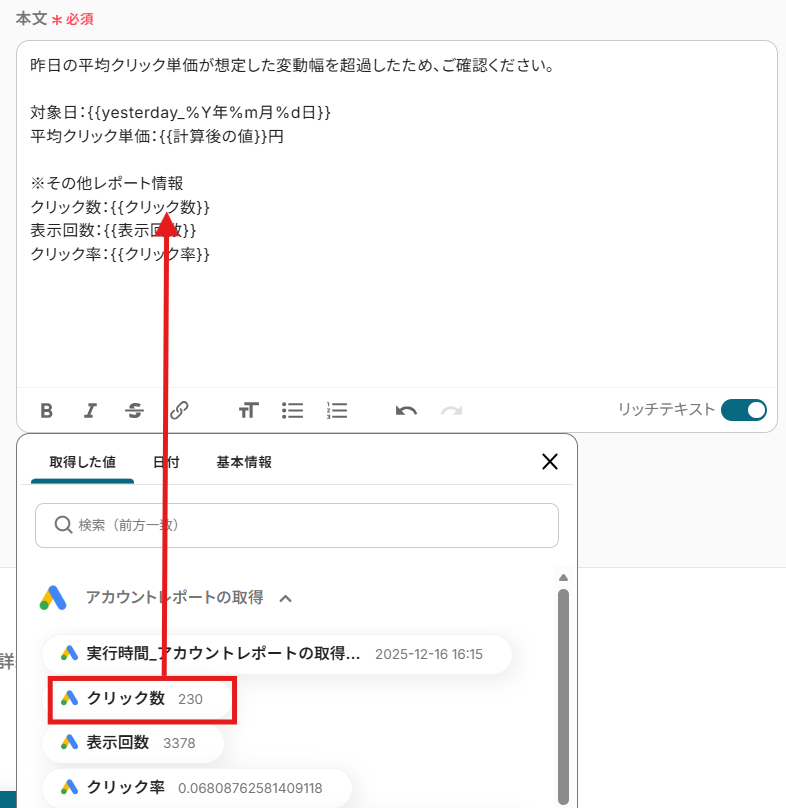
Task: Apply italic formatting in the editor toolbar
Action: pos(90,411)
